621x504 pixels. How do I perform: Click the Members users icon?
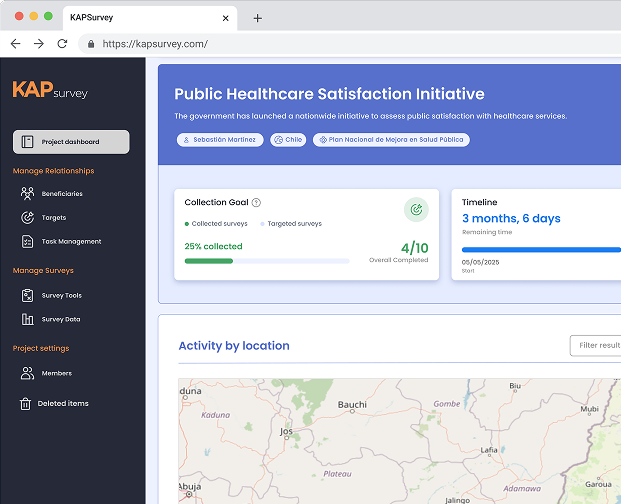click(27, 373)
